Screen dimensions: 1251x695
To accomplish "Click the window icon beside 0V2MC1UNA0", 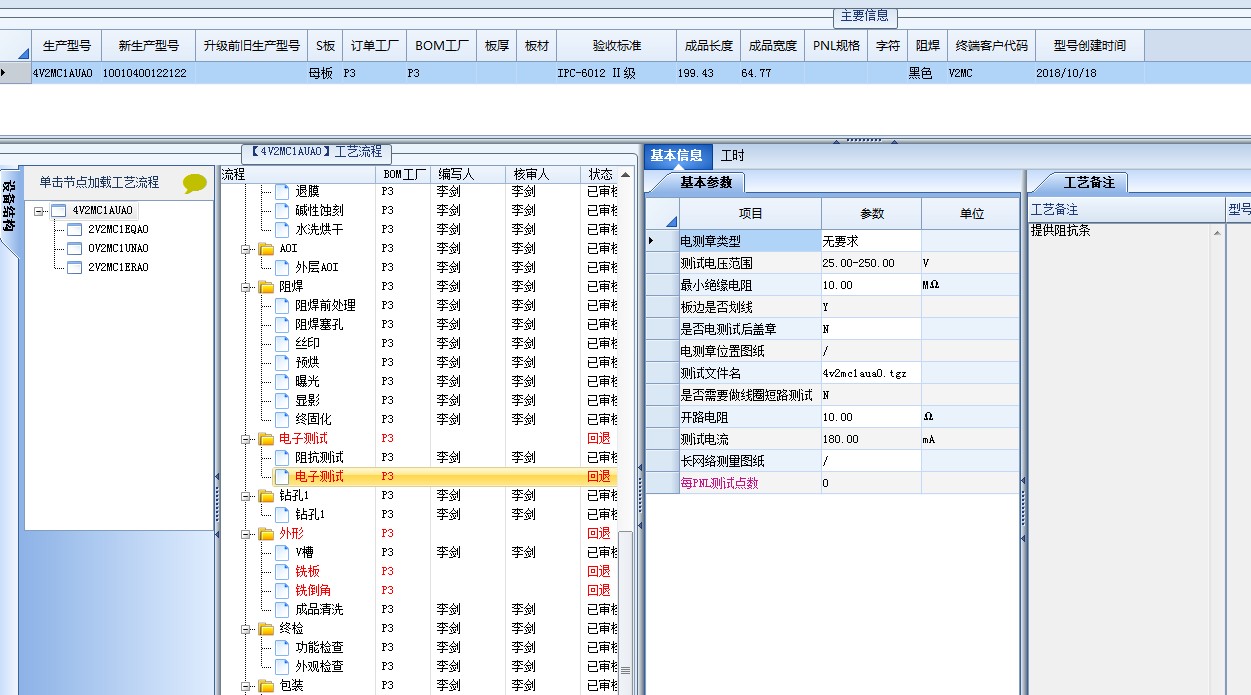I will tap(74, 249).
